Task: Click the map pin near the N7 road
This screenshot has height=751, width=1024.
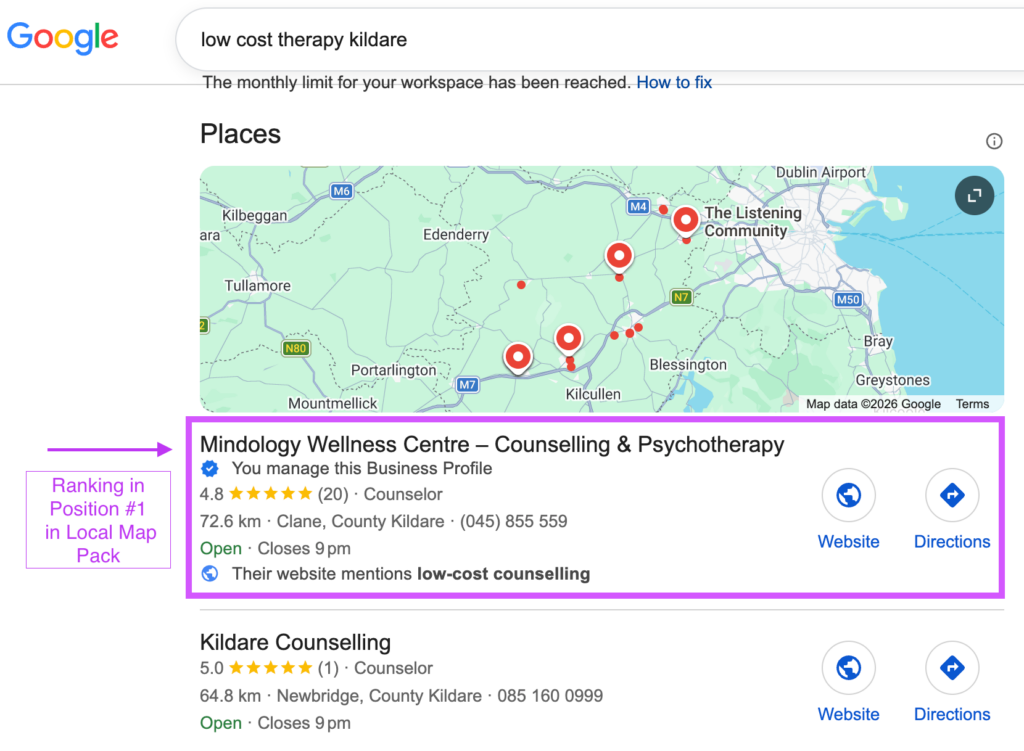Action: coord(618,257)
